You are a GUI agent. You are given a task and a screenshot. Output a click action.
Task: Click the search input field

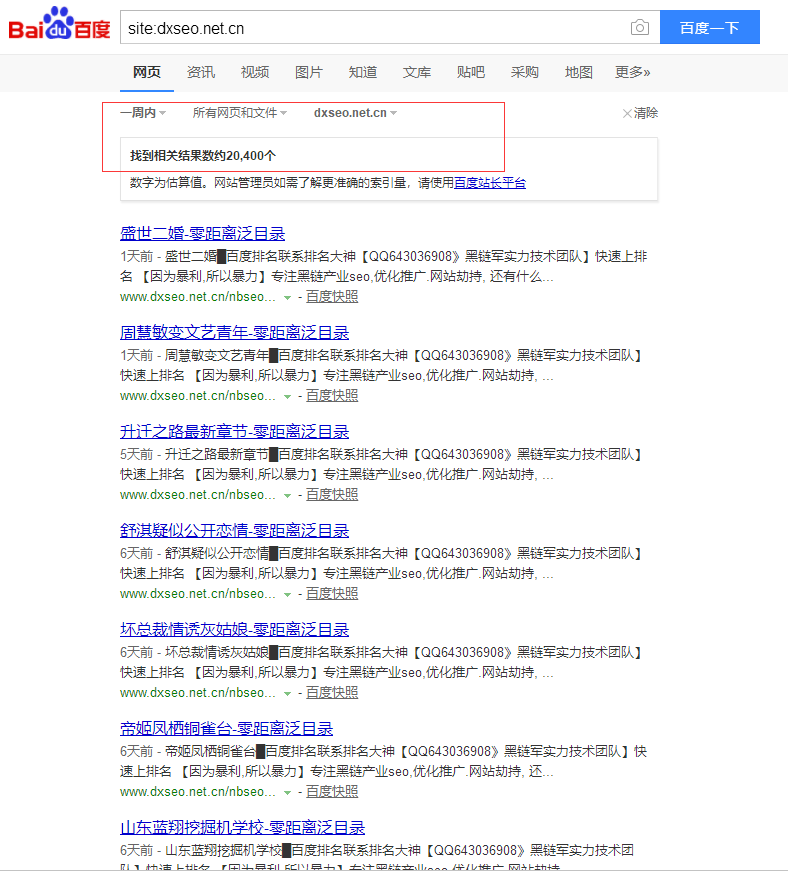tap(370, 28)
